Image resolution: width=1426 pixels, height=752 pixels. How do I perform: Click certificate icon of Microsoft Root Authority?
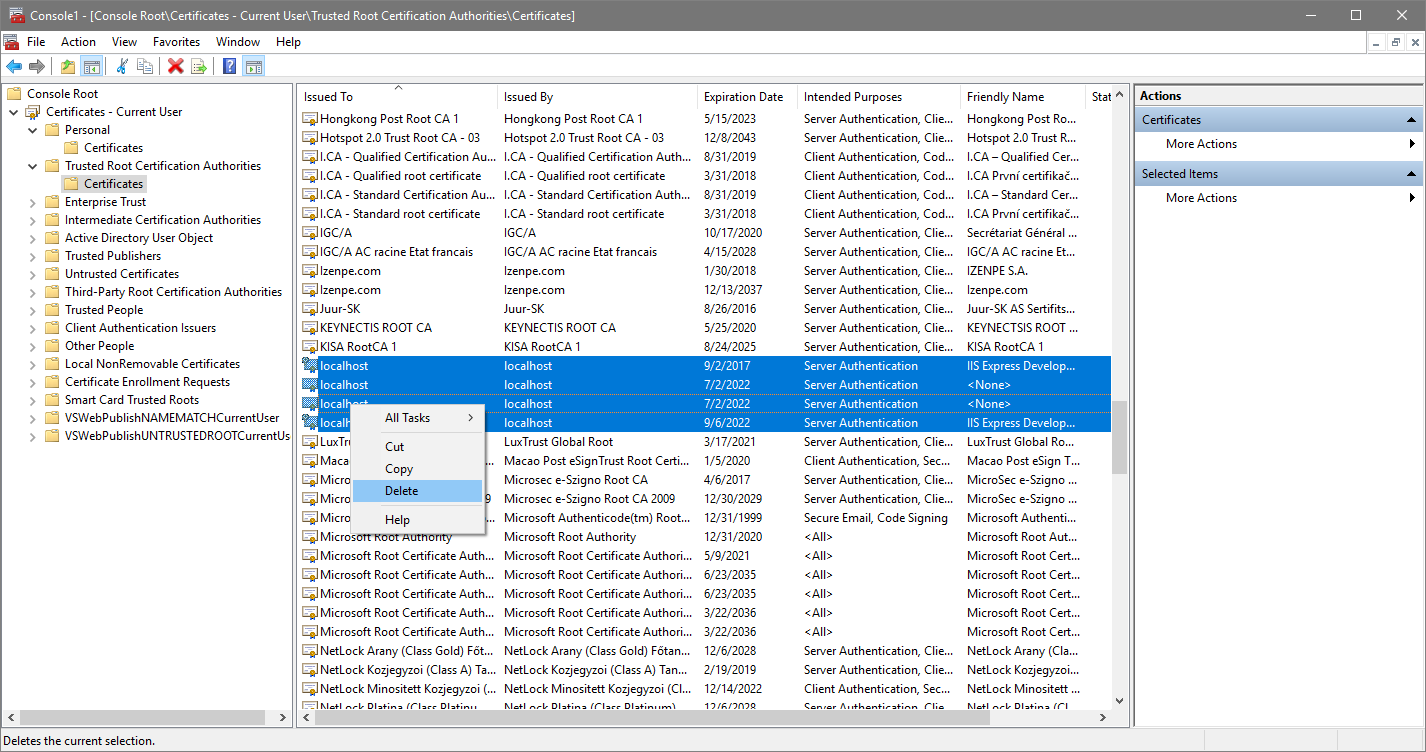pyautogui.click(x=310, y=537)
